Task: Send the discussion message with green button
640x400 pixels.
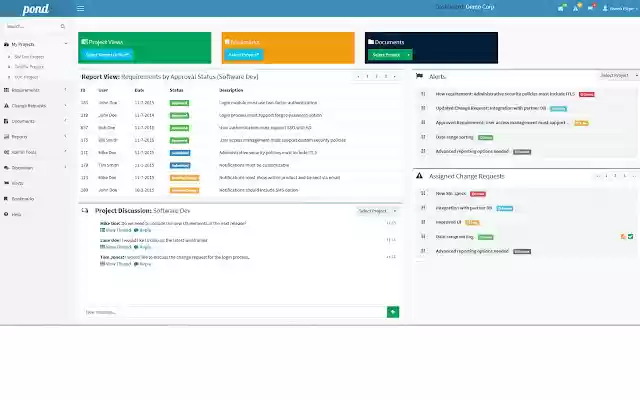Action: coord(393,312)
